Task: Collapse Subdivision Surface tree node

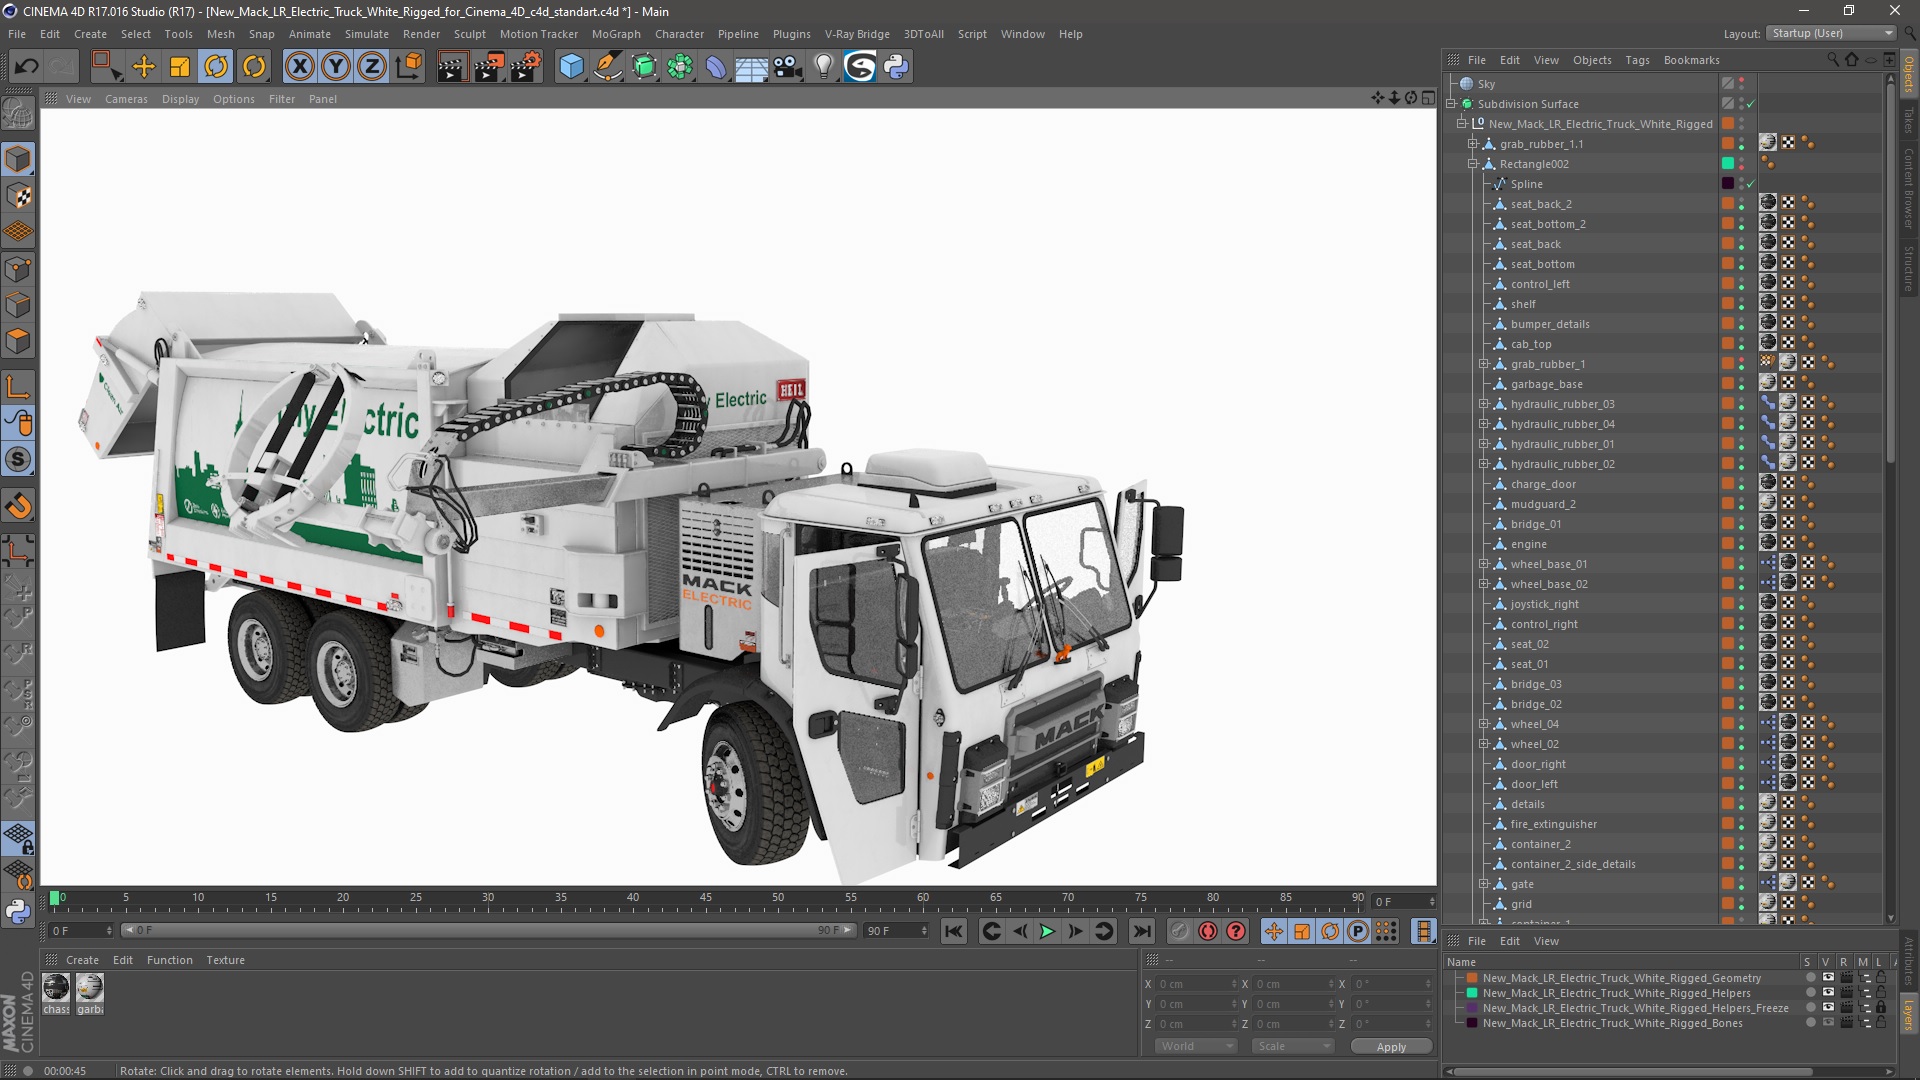Action: [x=1451, y=104]
